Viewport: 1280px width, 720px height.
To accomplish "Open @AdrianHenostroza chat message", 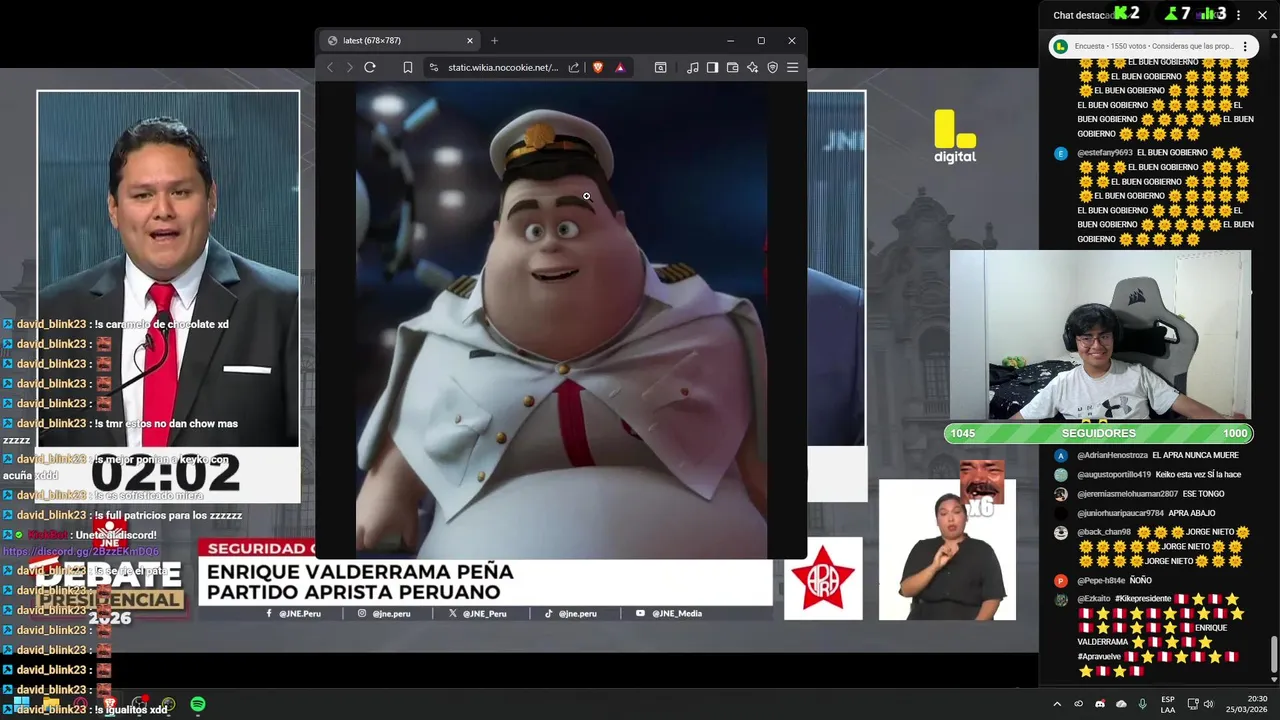I will point(1157,455).
